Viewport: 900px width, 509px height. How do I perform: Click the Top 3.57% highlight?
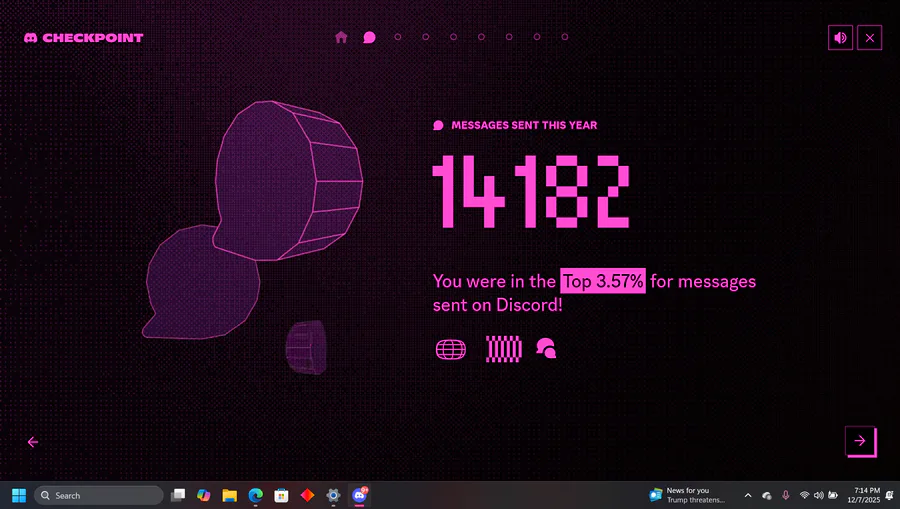[603, 281]
